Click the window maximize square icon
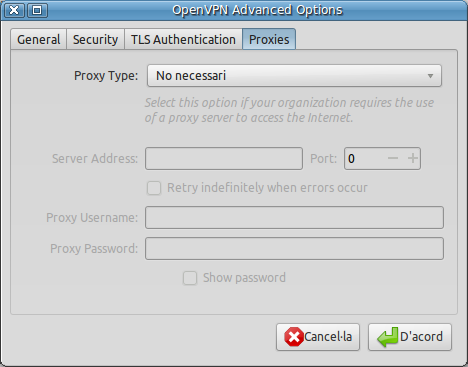The width and height of the screenshot is (468, 367). (x=37, y=10)
